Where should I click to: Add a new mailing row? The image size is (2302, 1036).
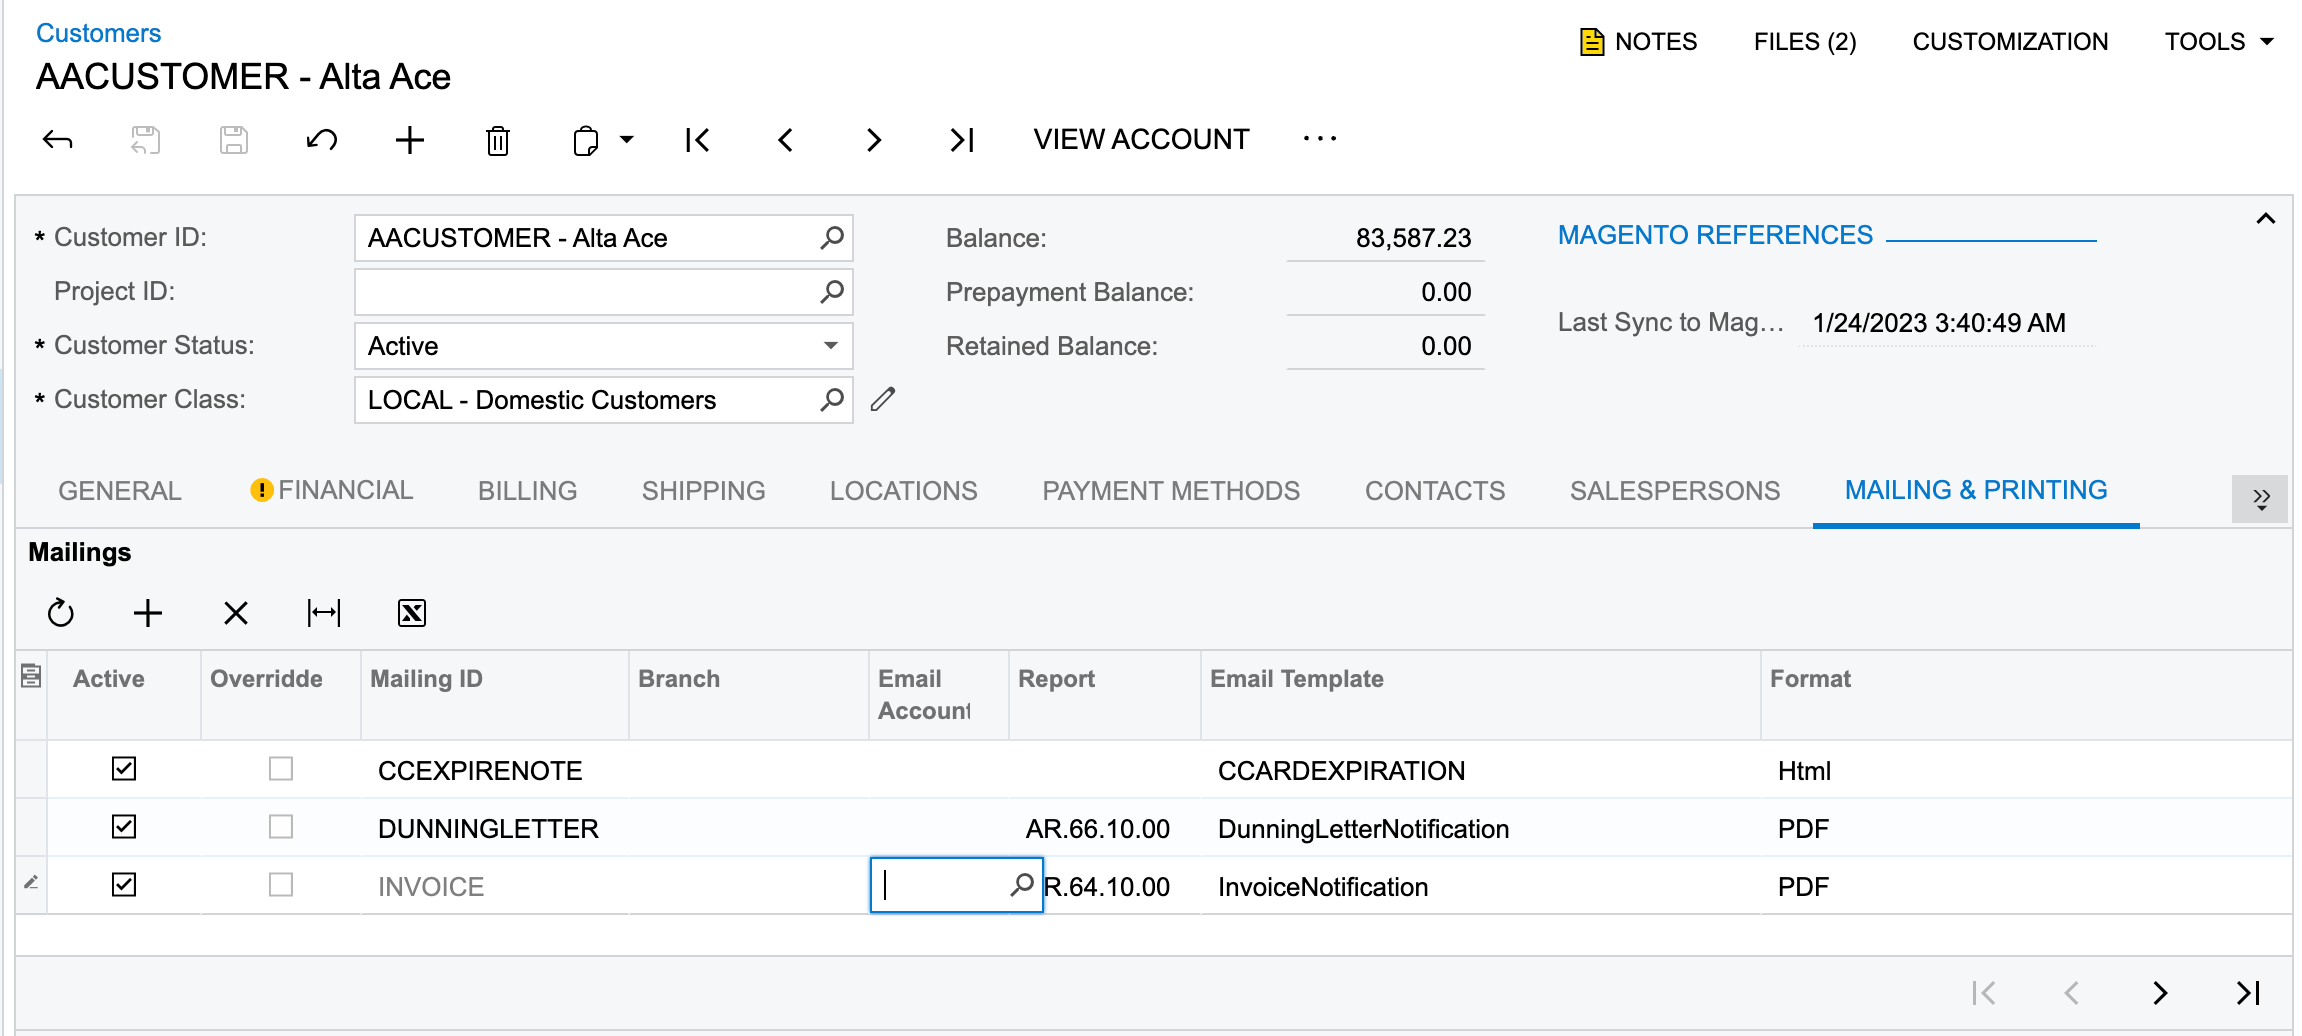[148, 613]
